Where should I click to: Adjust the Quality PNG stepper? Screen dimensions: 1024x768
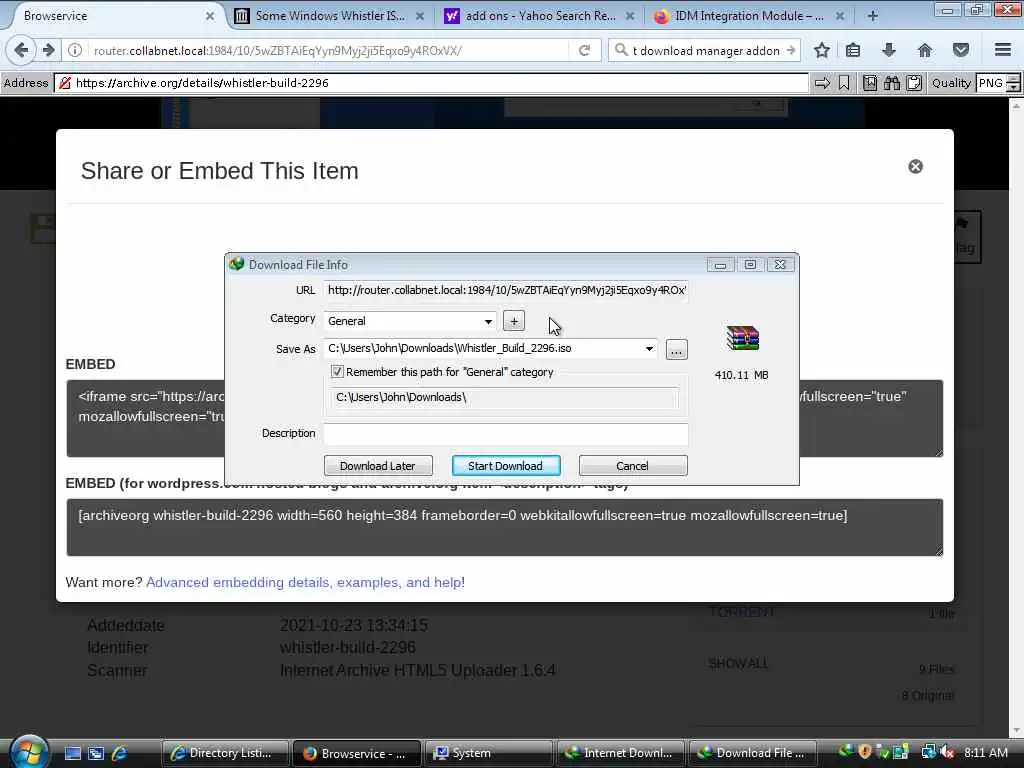coord(1013,83)
